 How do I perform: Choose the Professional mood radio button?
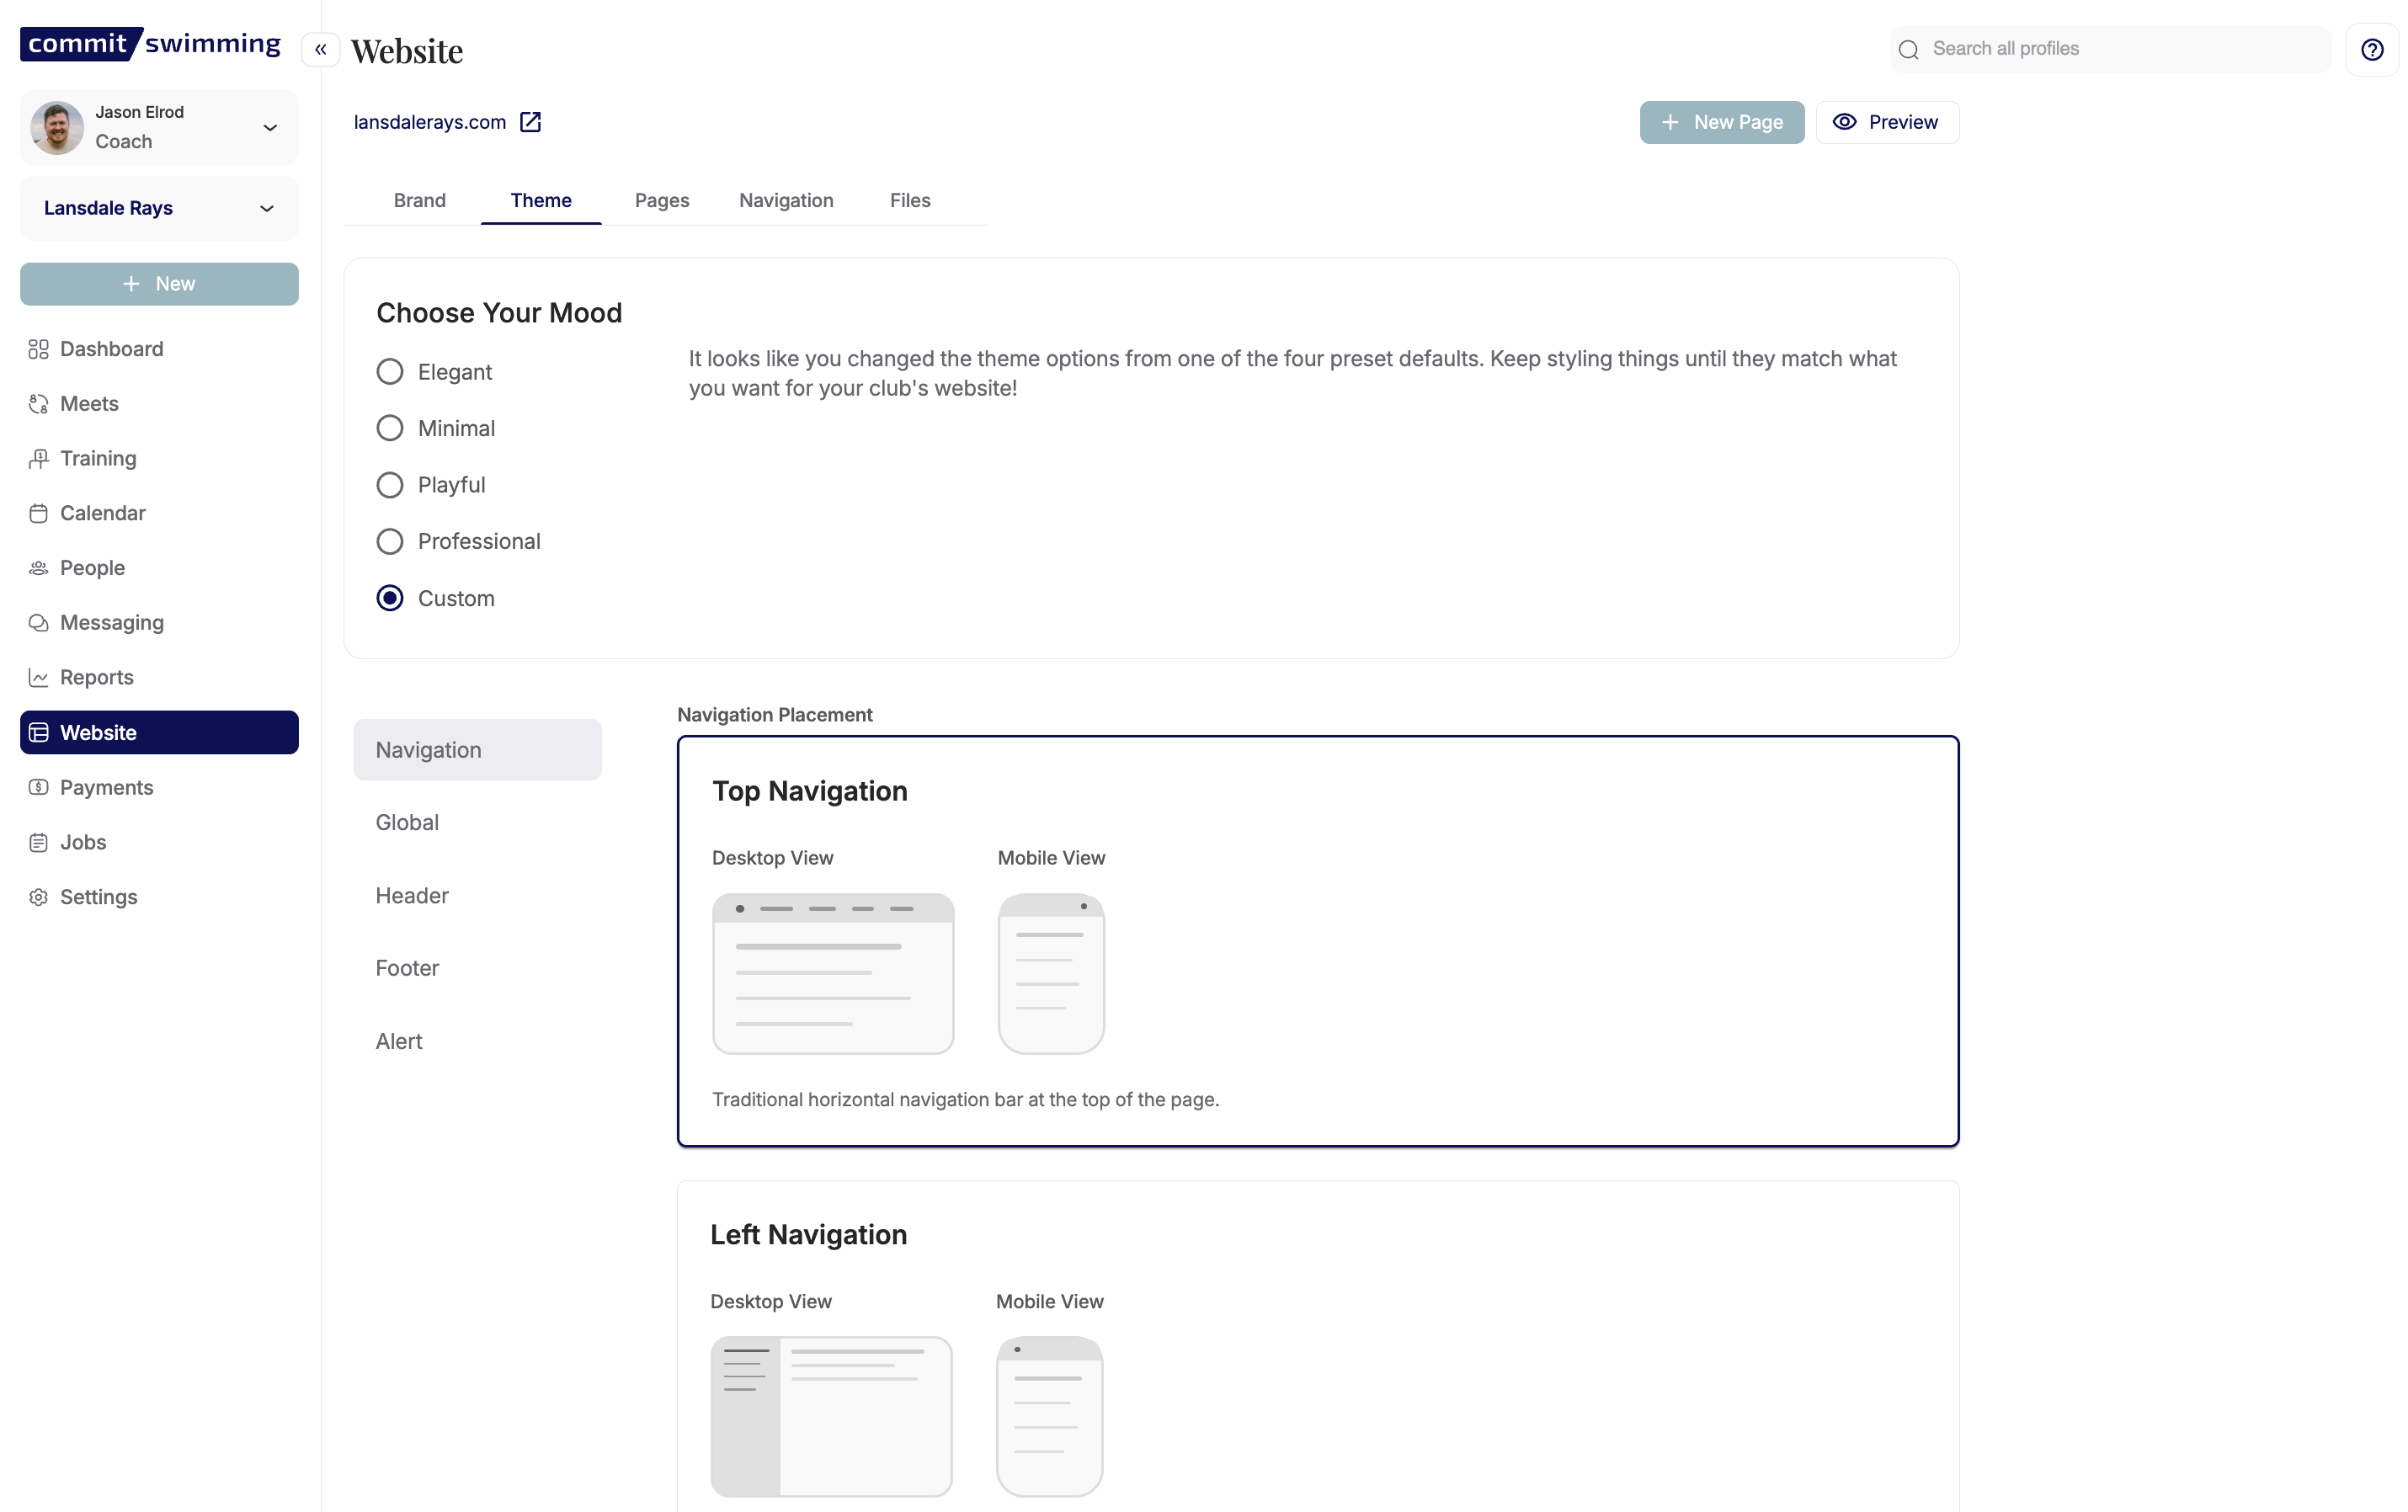390,541
